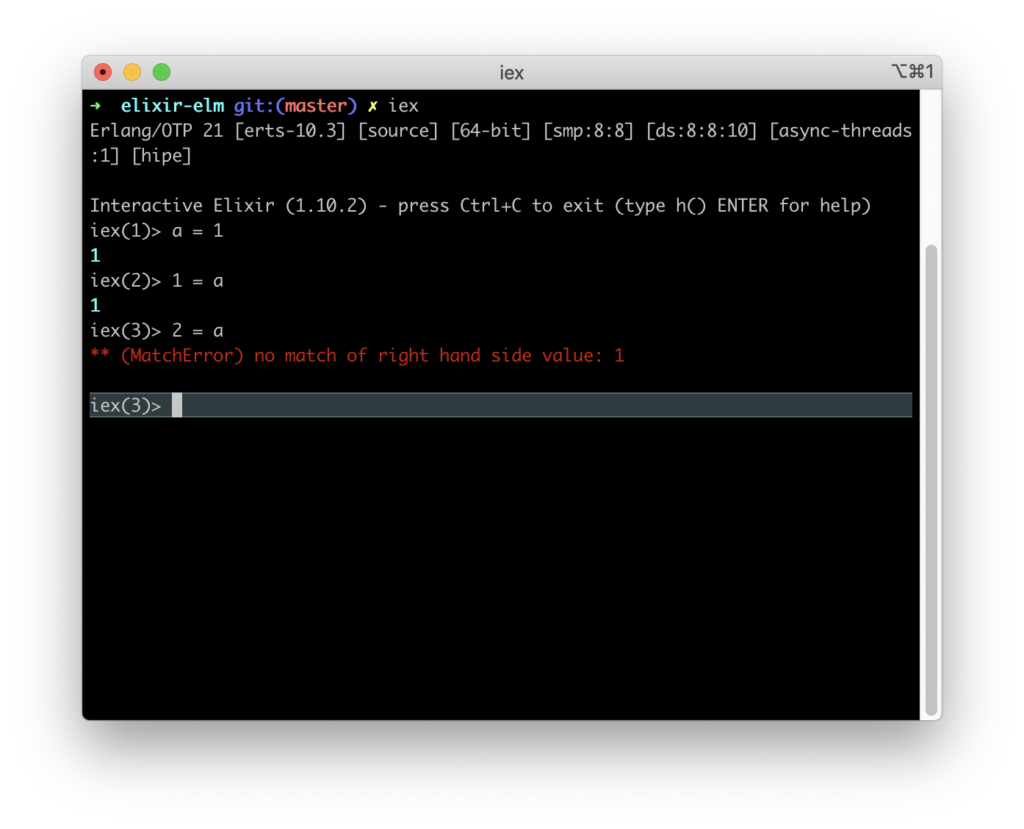
Task: Click the iex(3)> 2 = a line
Action: pyautogui.click(x=157, y=331)
